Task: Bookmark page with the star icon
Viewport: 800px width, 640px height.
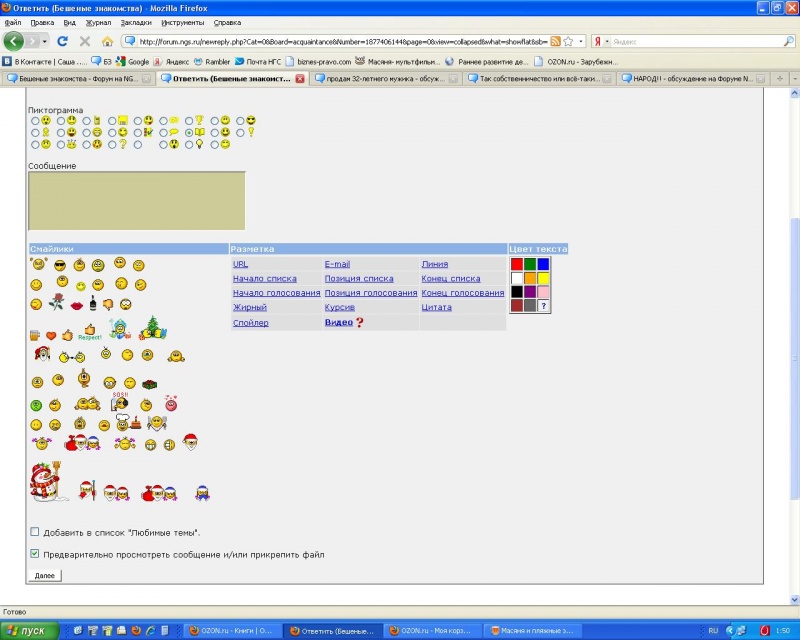Action: [x=568, y=41]
